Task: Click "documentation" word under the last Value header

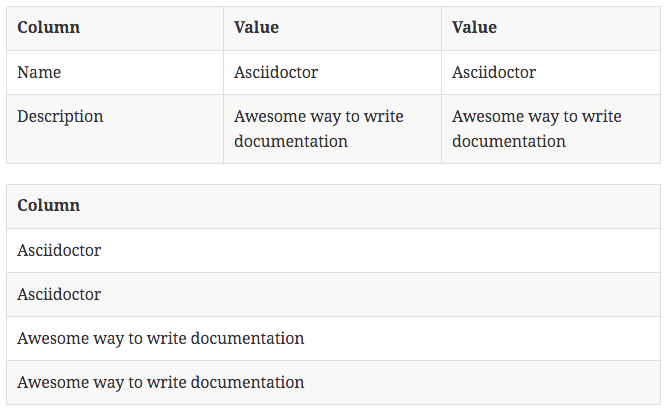Action: pyautogui.click(x=509, y=141)
